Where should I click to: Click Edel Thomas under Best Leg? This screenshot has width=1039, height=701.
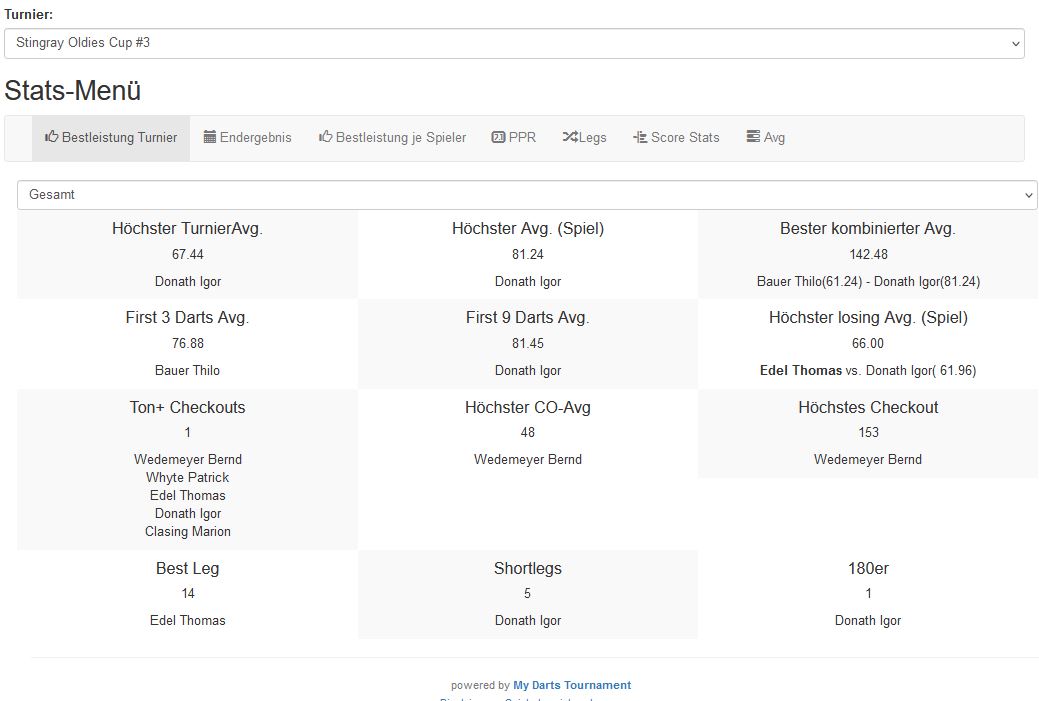[x=187, y=620]
